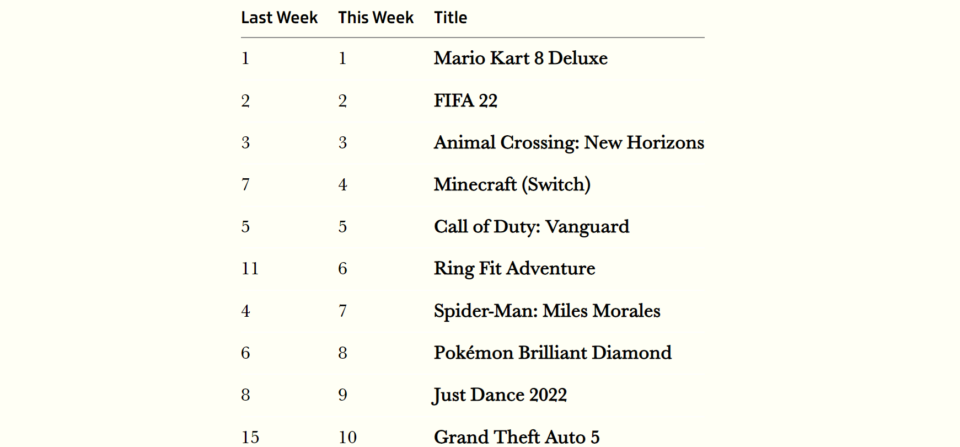Click the This Week column header

pyautogui.click(x=376, y=18)
